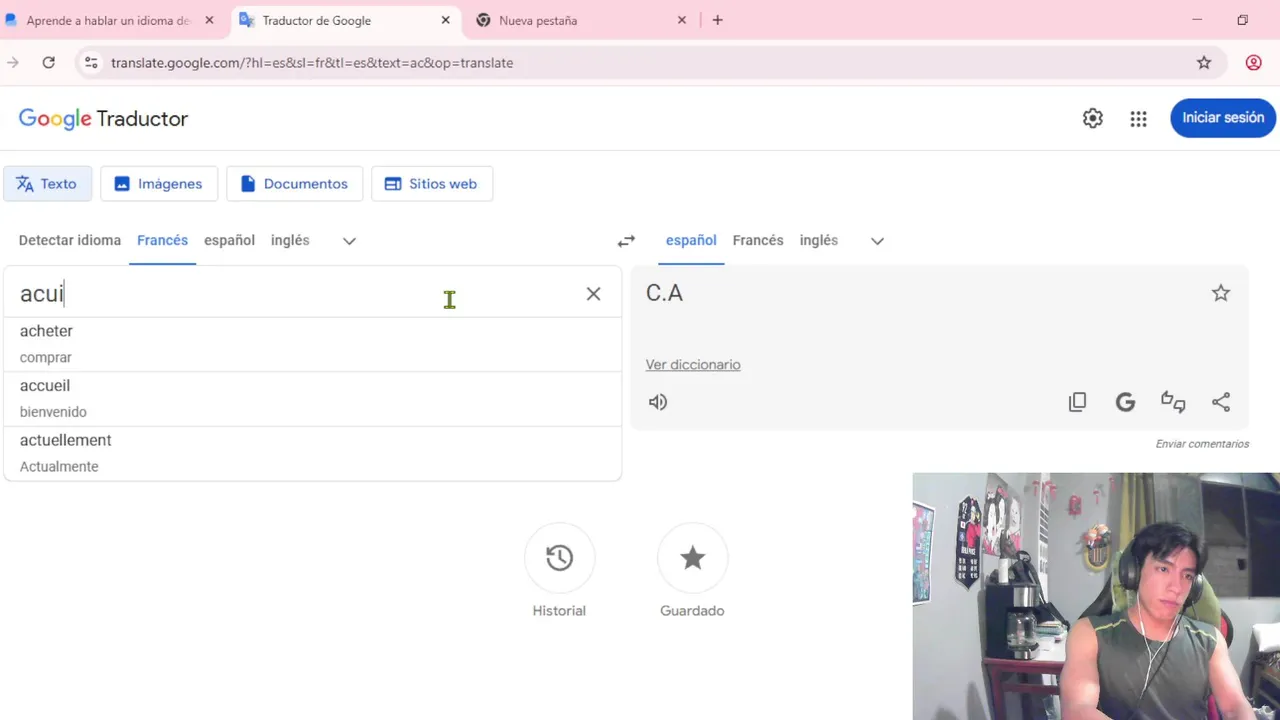Click the C.A translation result text
Viewport: 1280px width, 720px height.
[665, 293]
